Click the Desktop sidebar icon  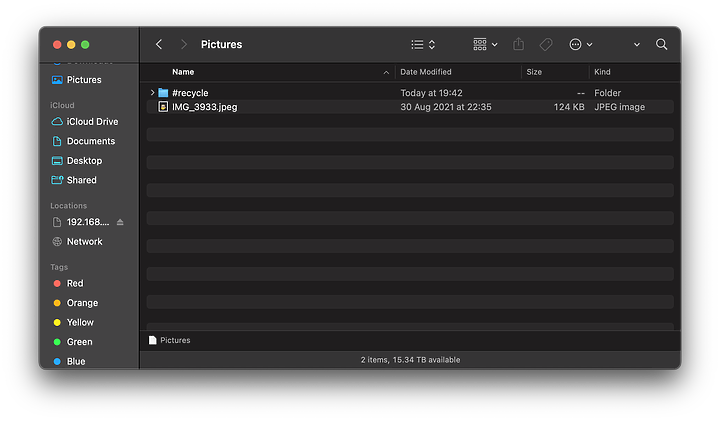coord(57,161)
